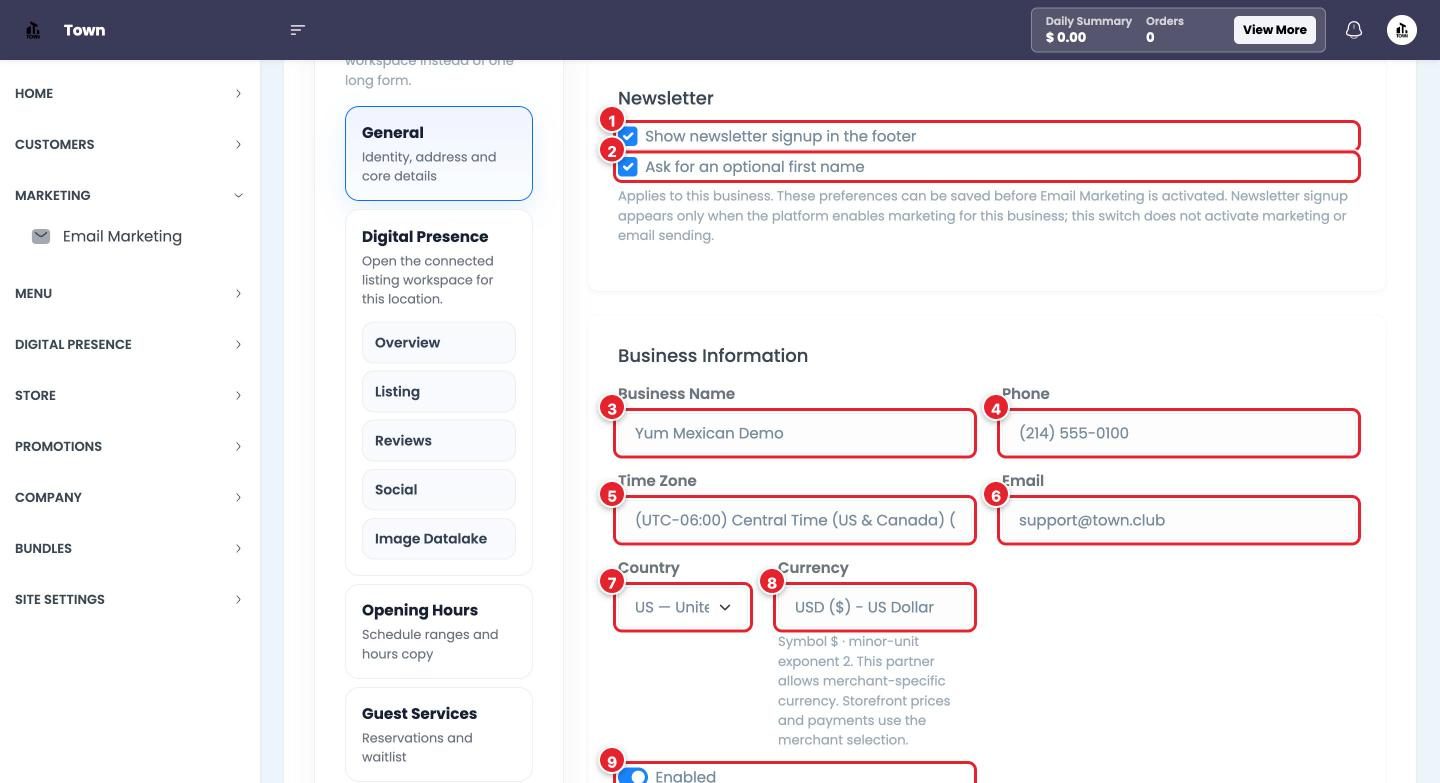This screenshot has height=783, width=1440.
Task: Expand the BUNDLES sidebar section
Action: click(x=128, y=548)
